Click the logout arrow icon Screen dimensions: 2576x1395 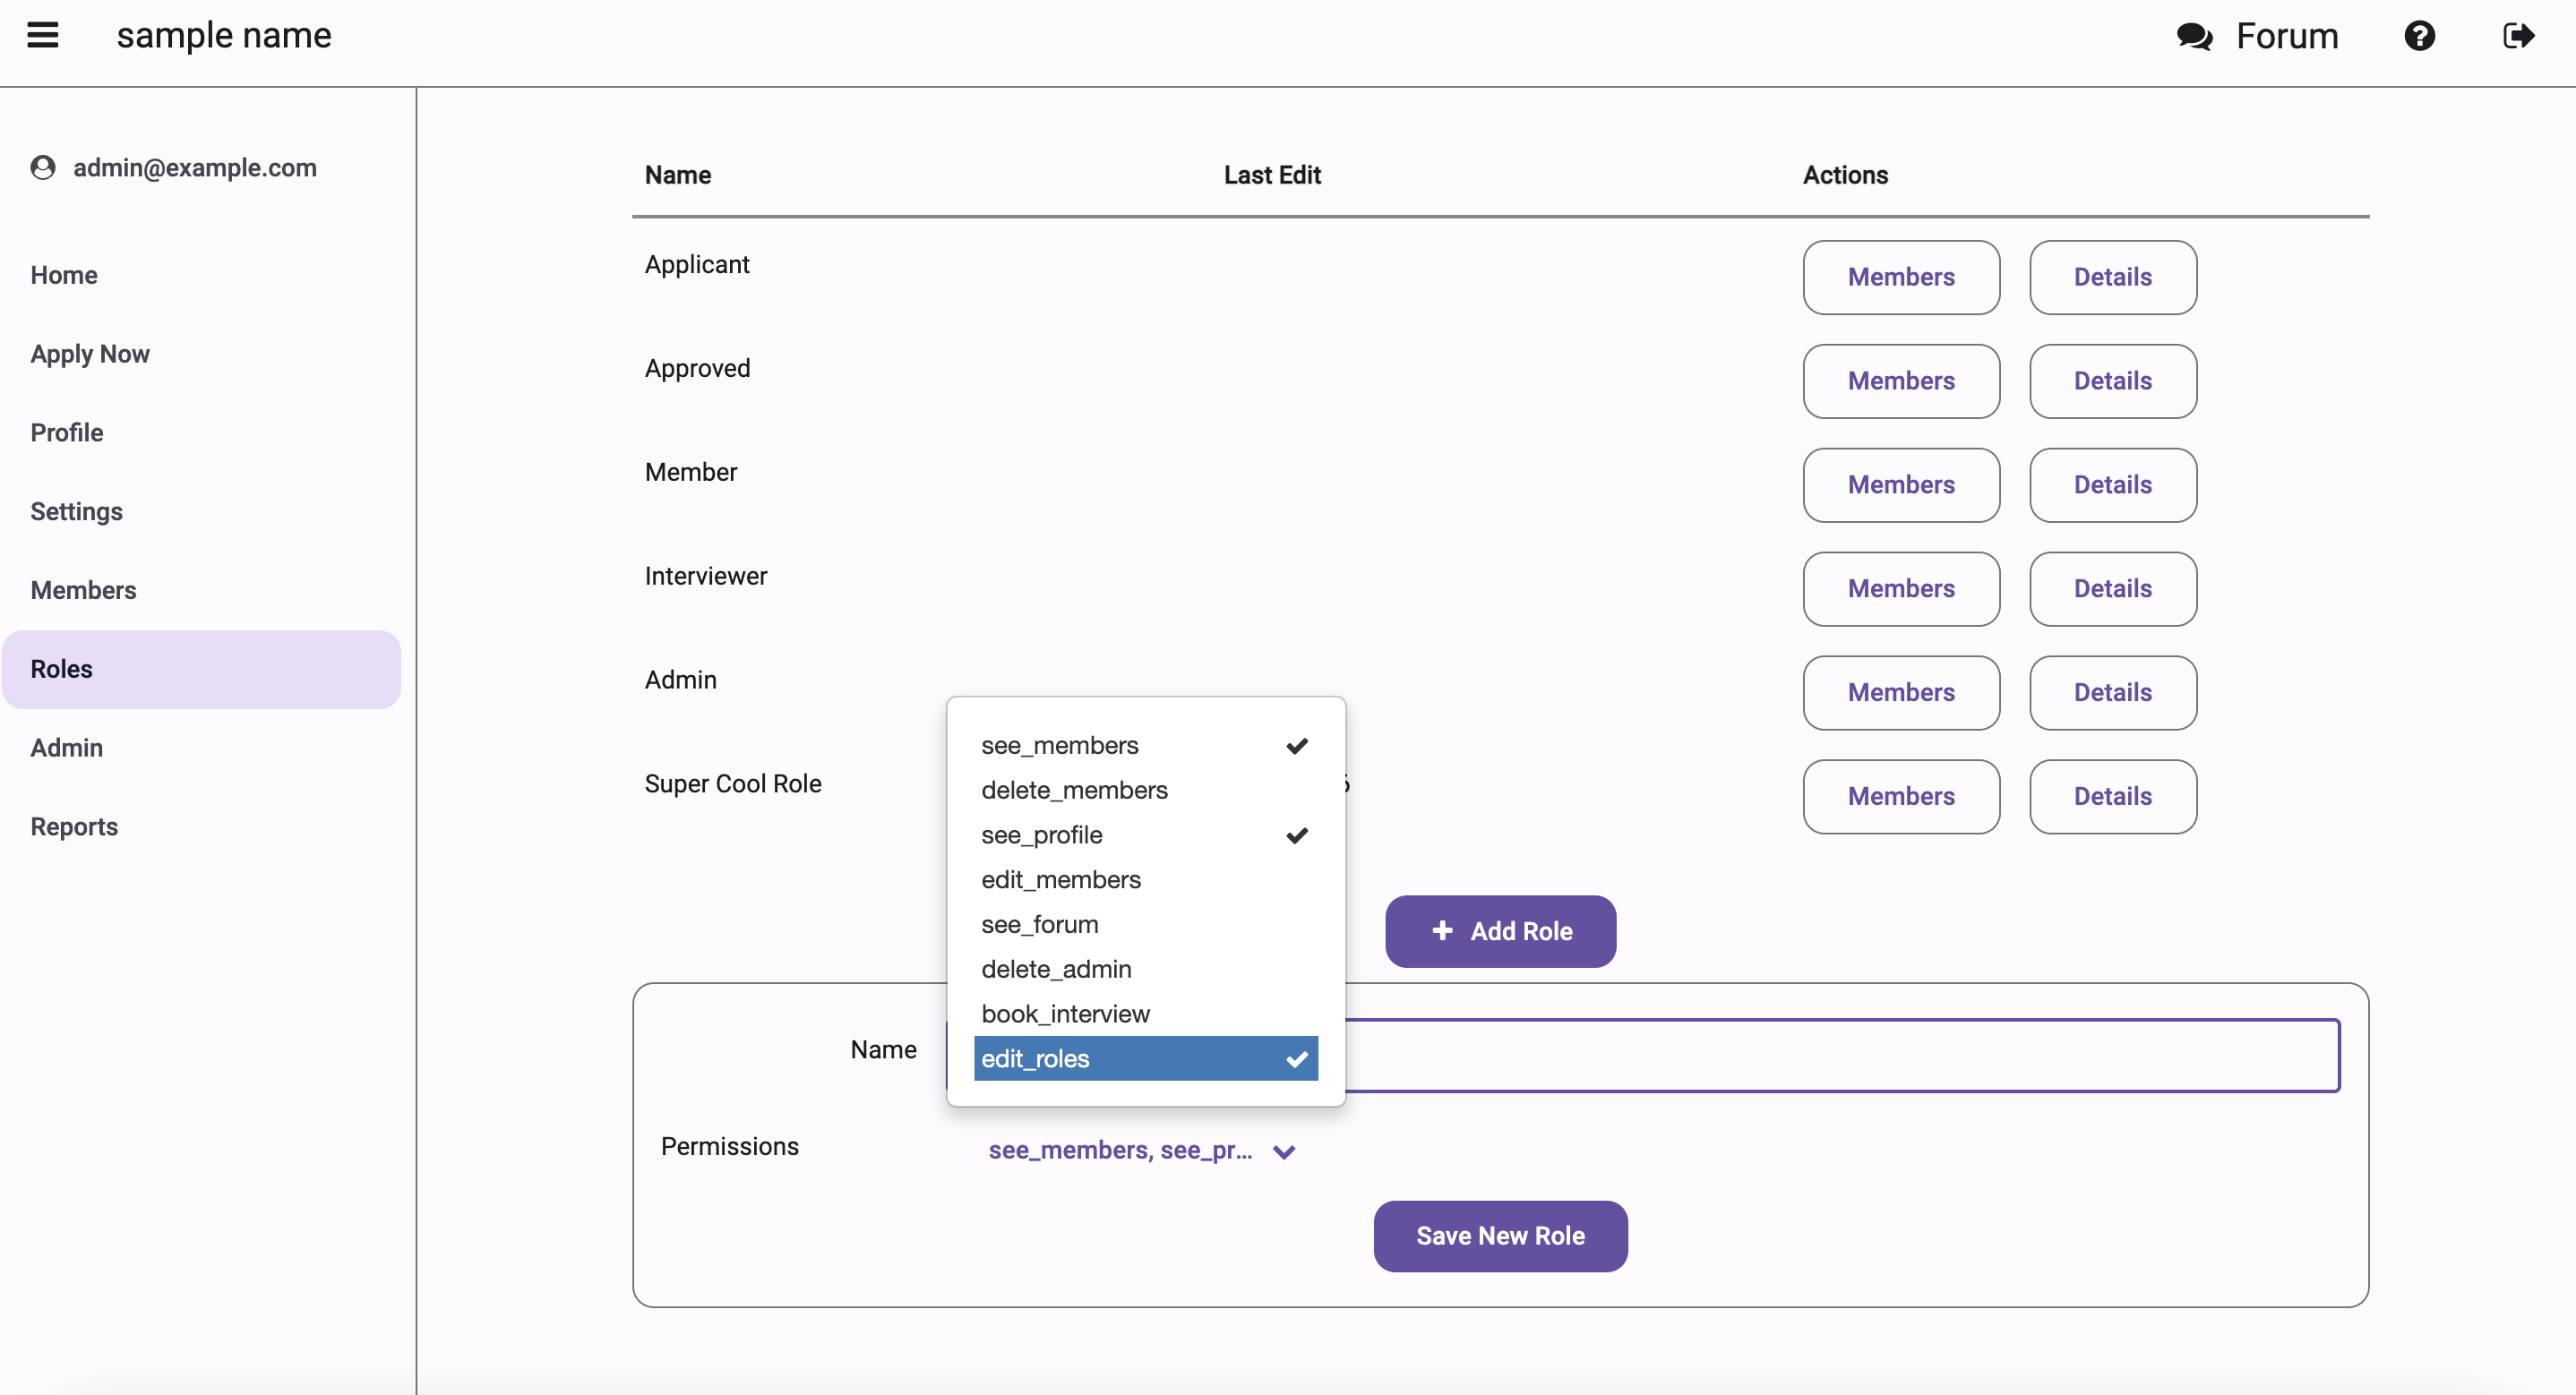(x=2518, y=36)
